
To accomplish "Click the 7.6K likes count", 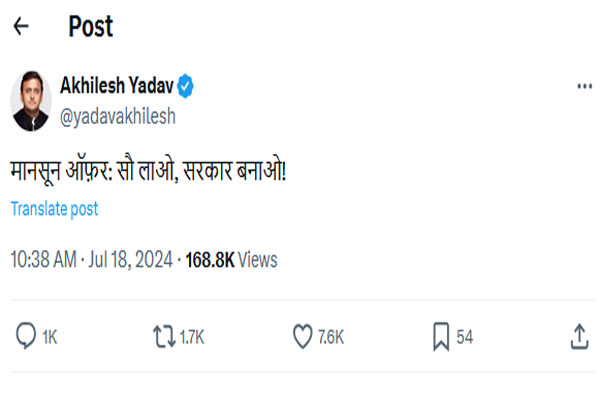I will [330, 338].
